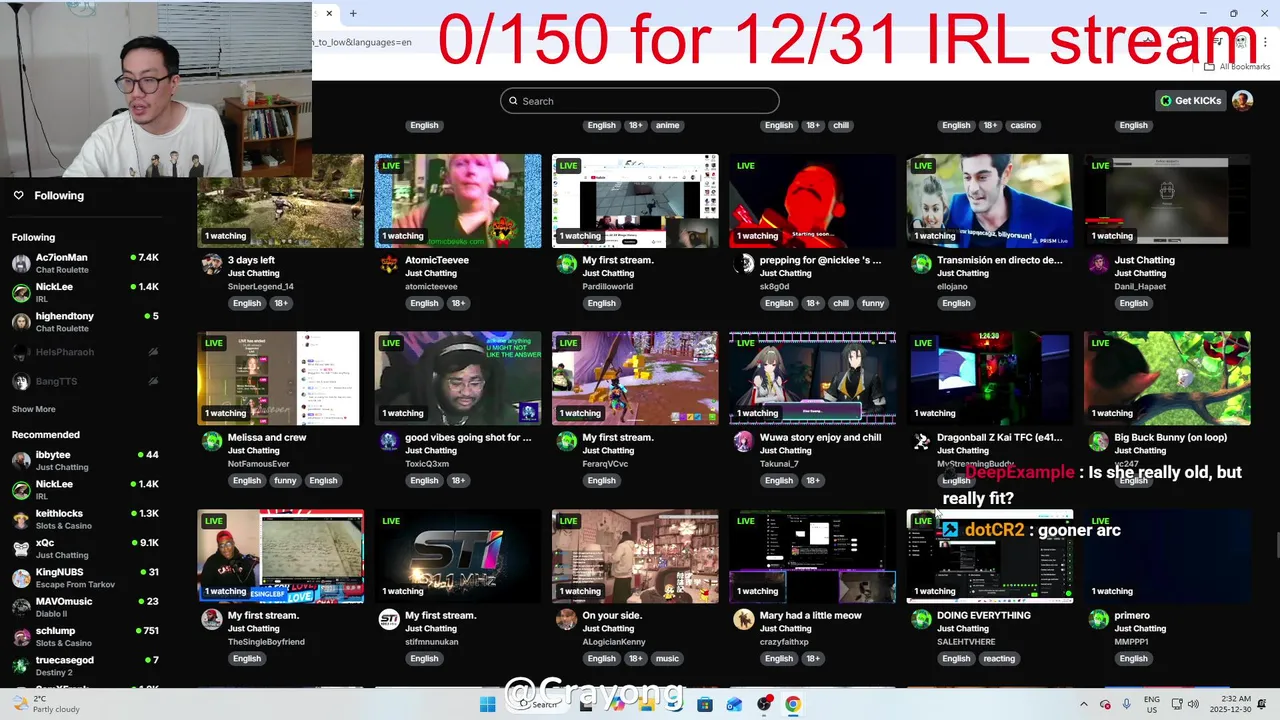1280x720 pixels.
Task: Select 'music' tag under AlogicianKenny
Action: click(x=667, y=658)
